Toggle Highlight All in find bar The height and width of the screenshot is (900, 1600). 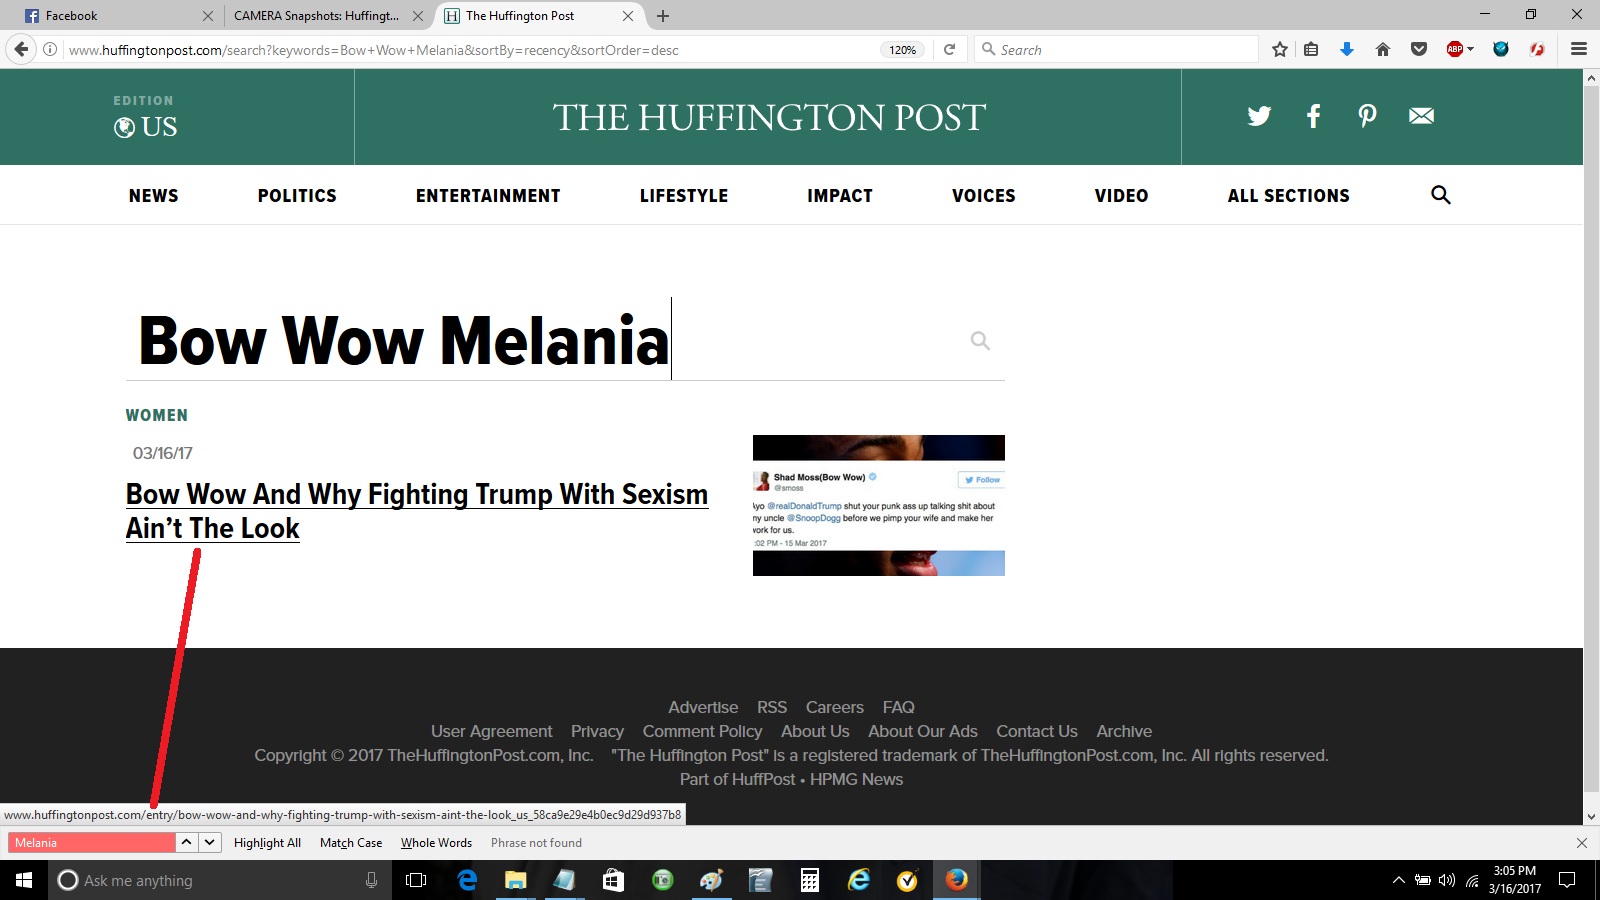267,843
